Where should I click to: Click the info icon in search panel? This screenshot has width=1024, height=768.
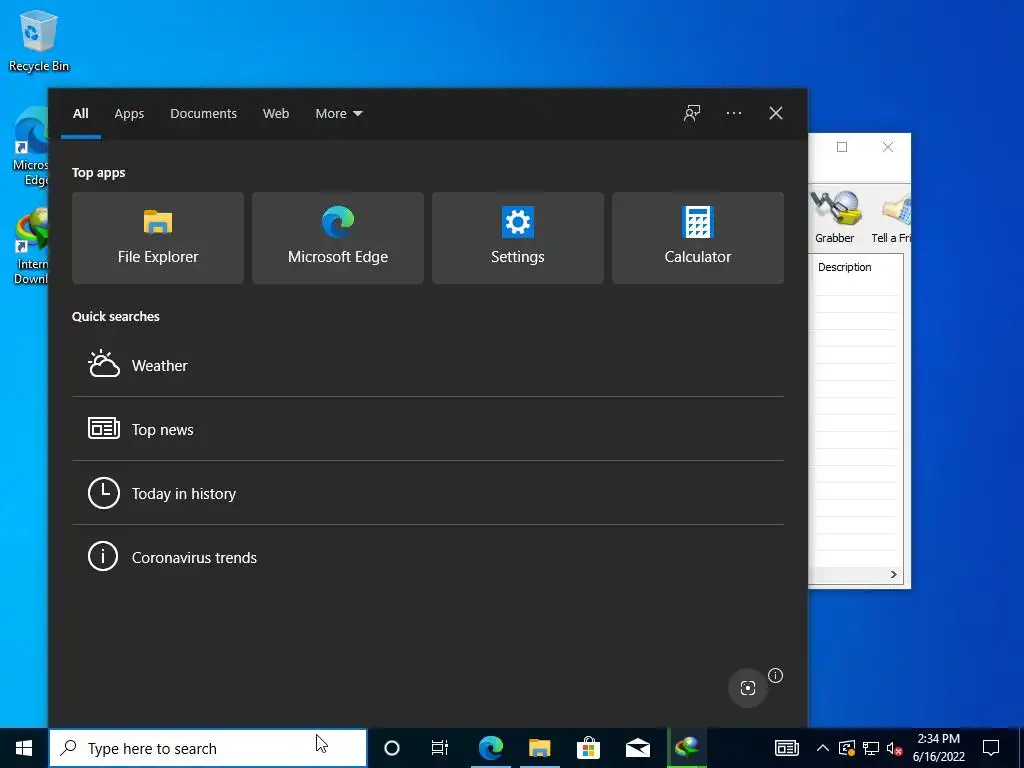775,675
